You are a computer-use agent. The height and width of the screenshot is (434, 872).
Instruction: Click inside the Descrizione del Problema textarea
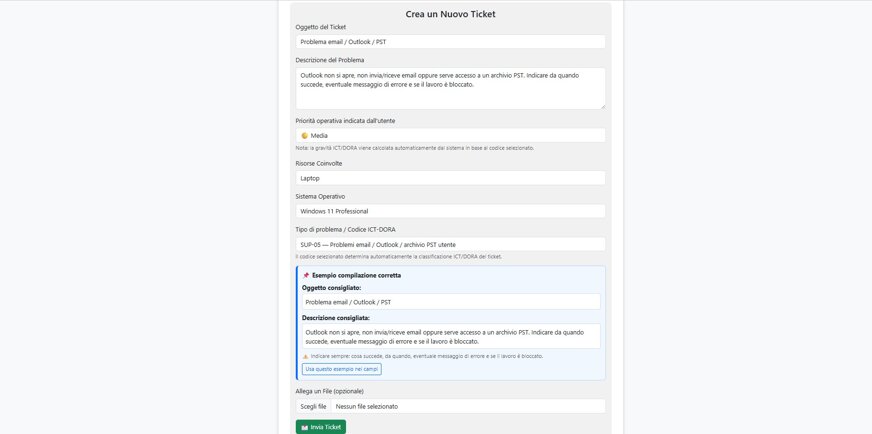pos(450,88)
